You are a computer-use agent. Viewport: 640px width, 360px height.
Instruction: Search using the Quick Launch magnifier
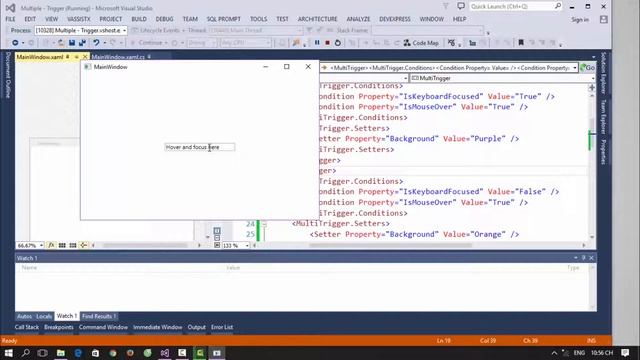click(x=558, y=6)
